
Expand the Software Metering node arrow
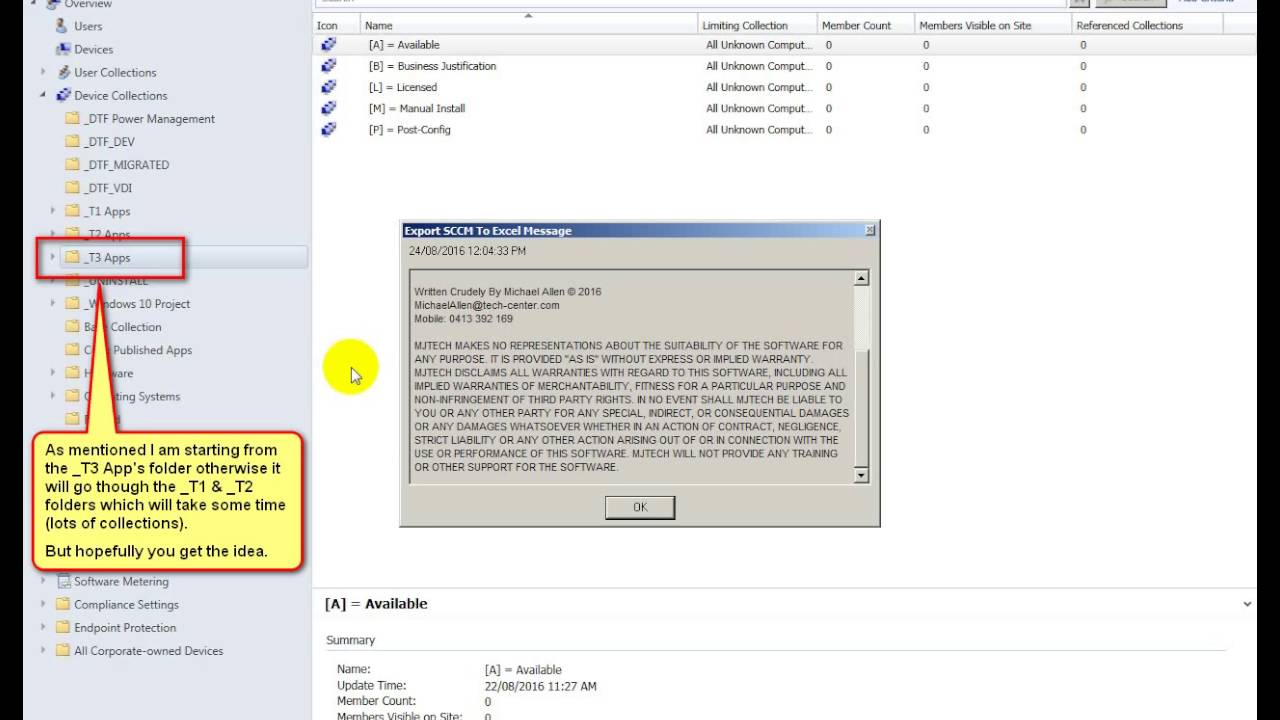(43, 581)
